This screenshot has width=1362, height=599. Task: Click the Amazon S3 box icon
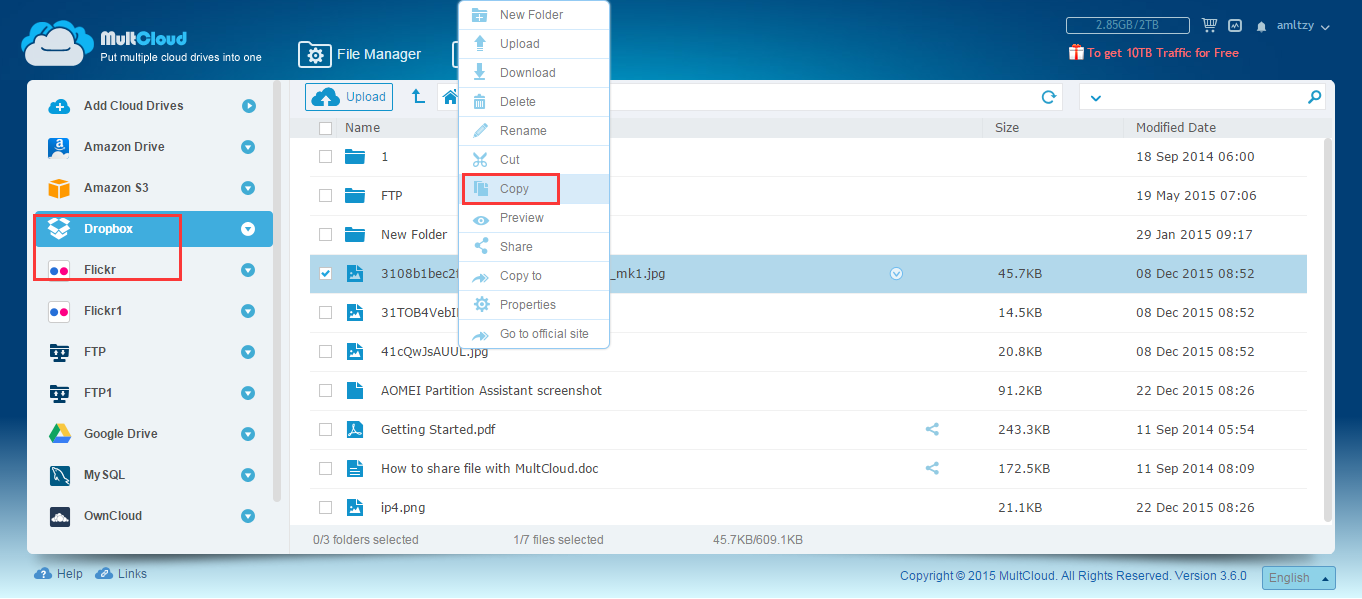click(x=60, y=188)
